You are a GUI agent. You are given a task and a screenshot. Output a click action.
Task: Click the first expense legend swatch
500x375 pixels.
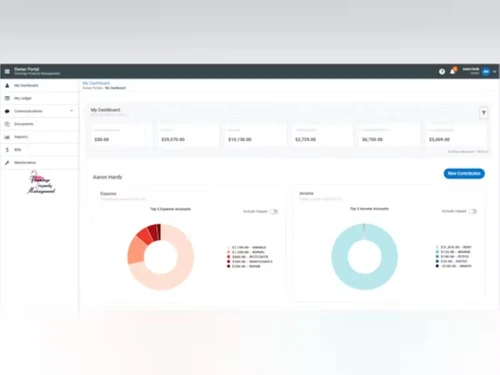(x=229, y=247)
